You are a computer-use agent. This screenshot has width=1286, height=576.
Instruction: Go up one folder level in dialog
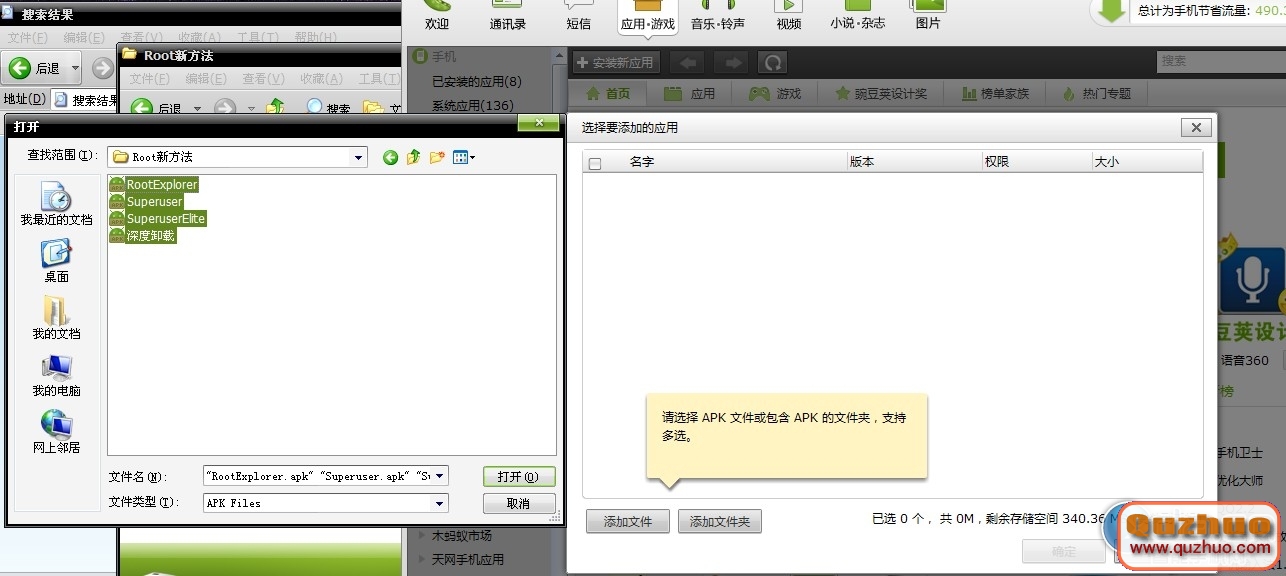[413, 157]
